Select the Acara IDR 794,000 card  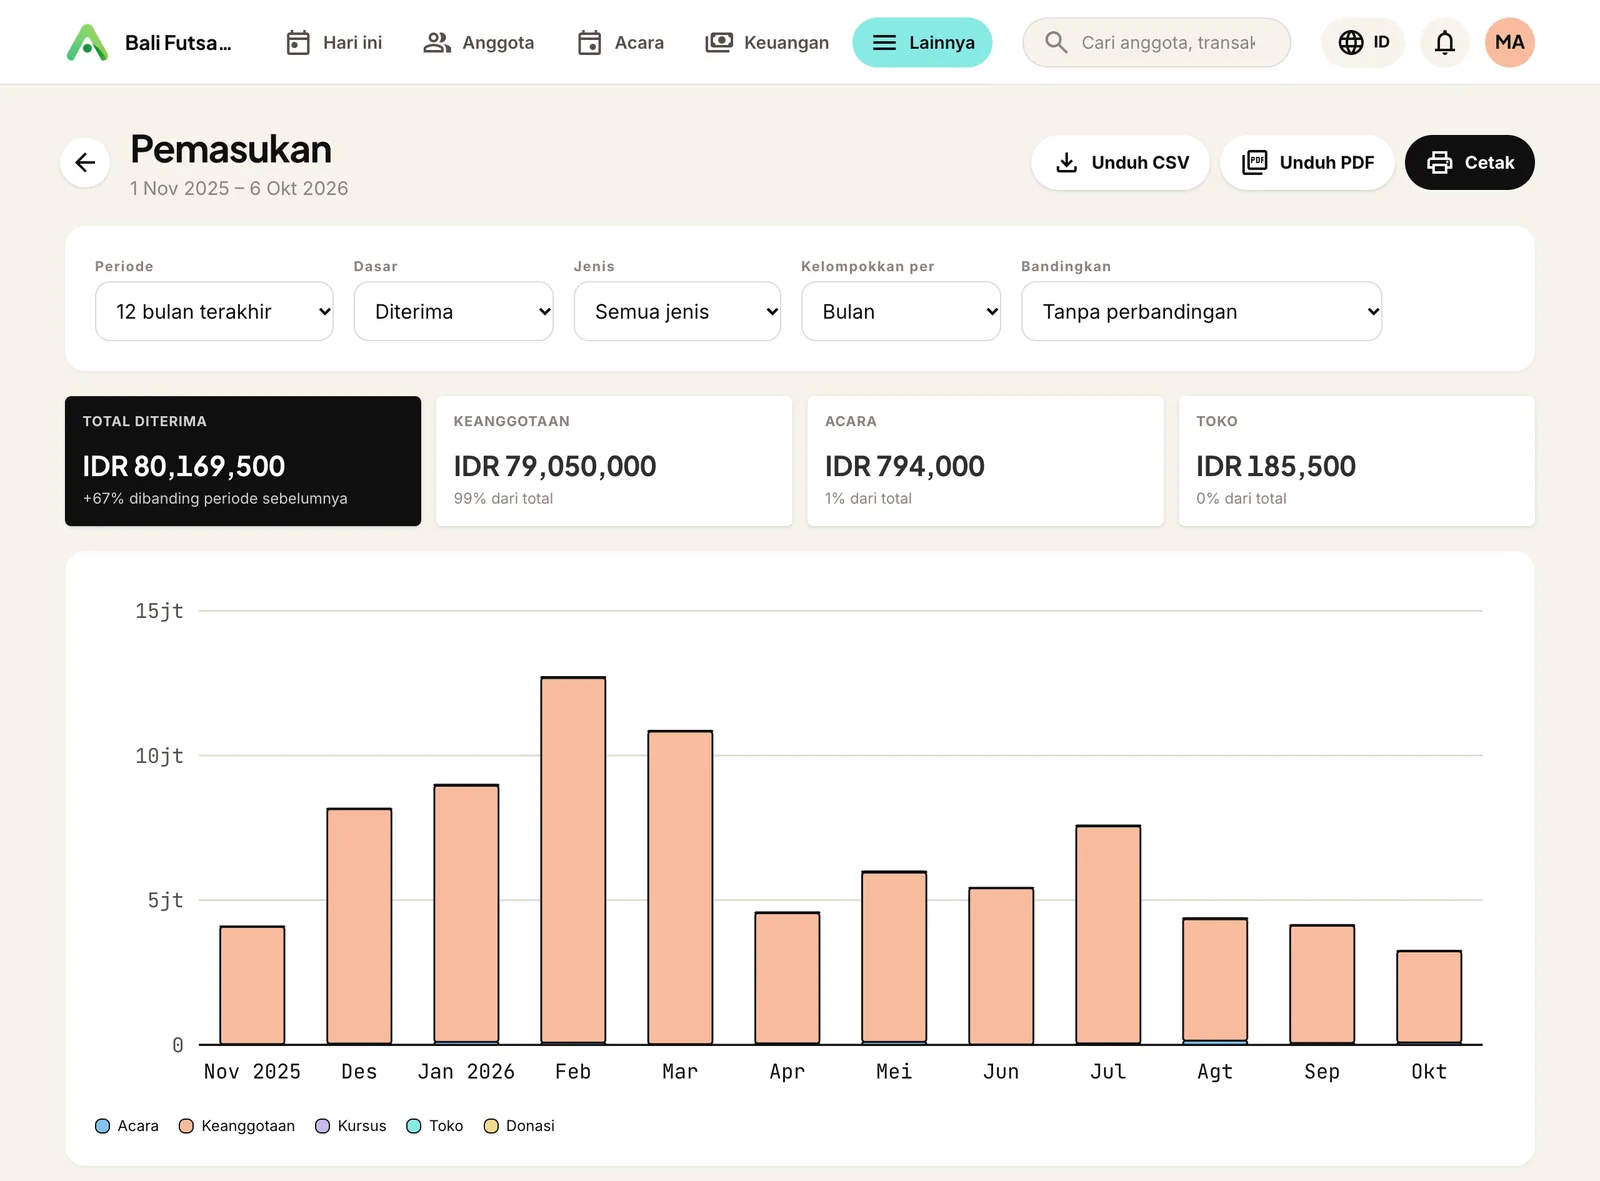pyautogui.click(x=985, y=461)
